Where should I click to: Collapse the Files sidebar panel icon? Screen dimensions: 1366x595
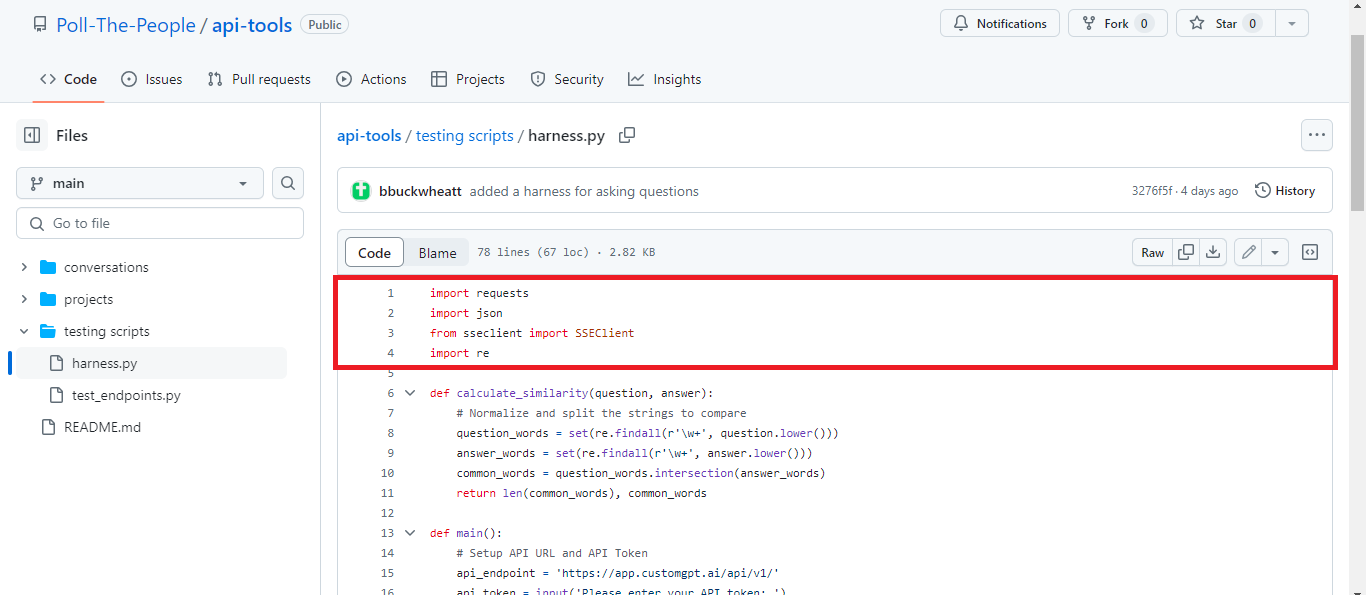(x=31, y=135)
